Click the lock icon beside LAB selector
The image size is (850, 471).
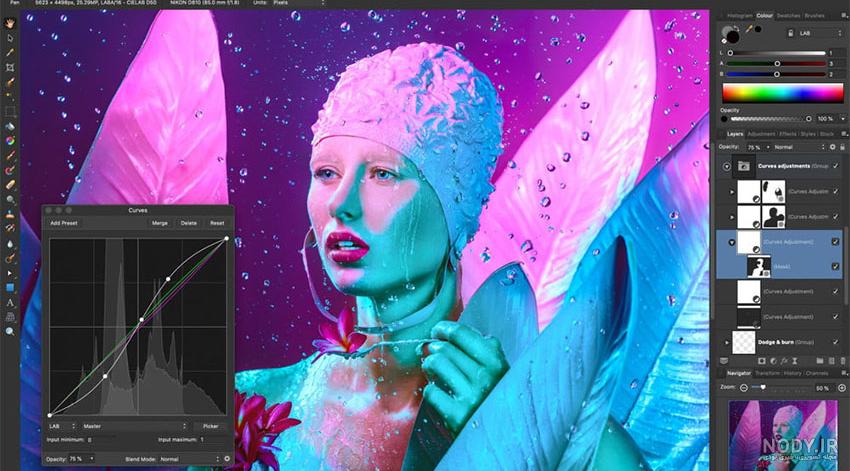(790, 33)
